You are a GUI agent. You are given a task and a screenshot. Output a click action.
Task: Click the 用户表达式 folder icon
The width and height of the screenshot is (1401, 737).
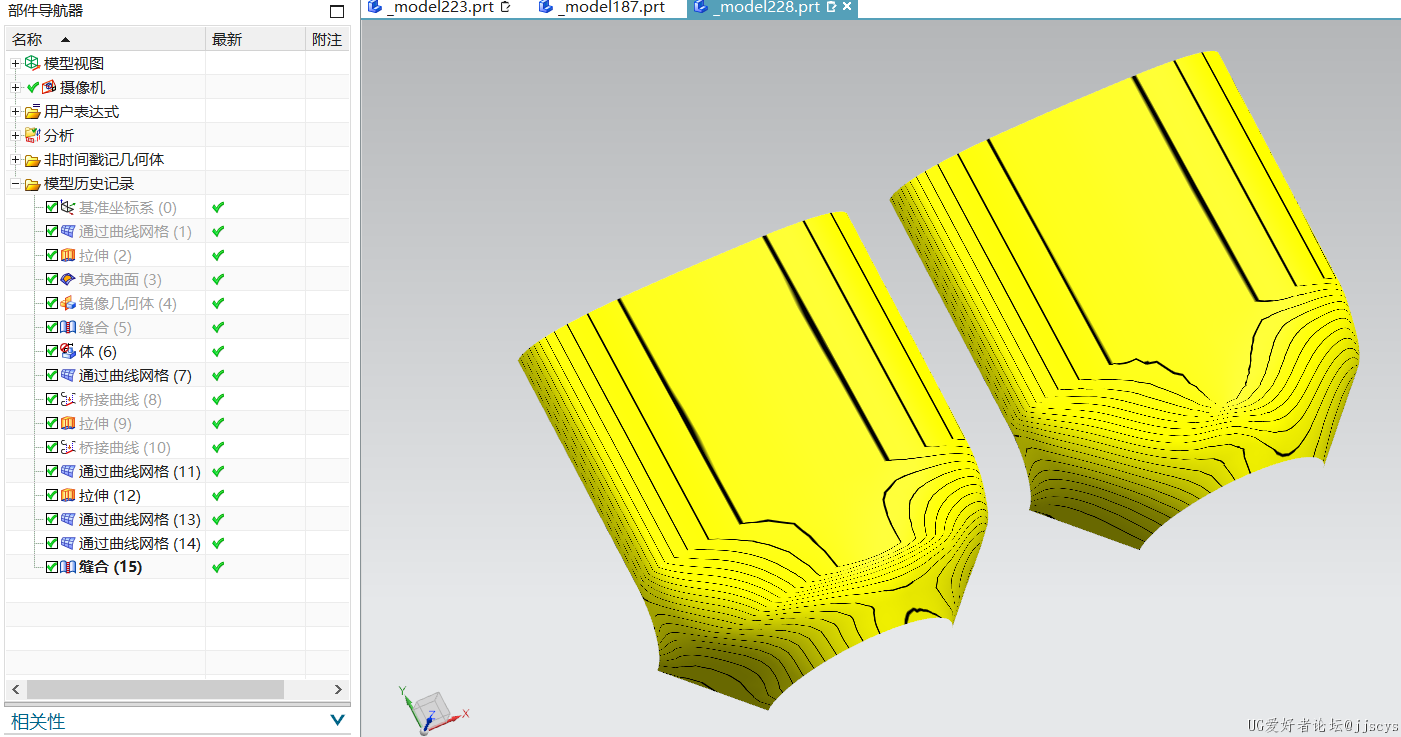tap(32, 112)
